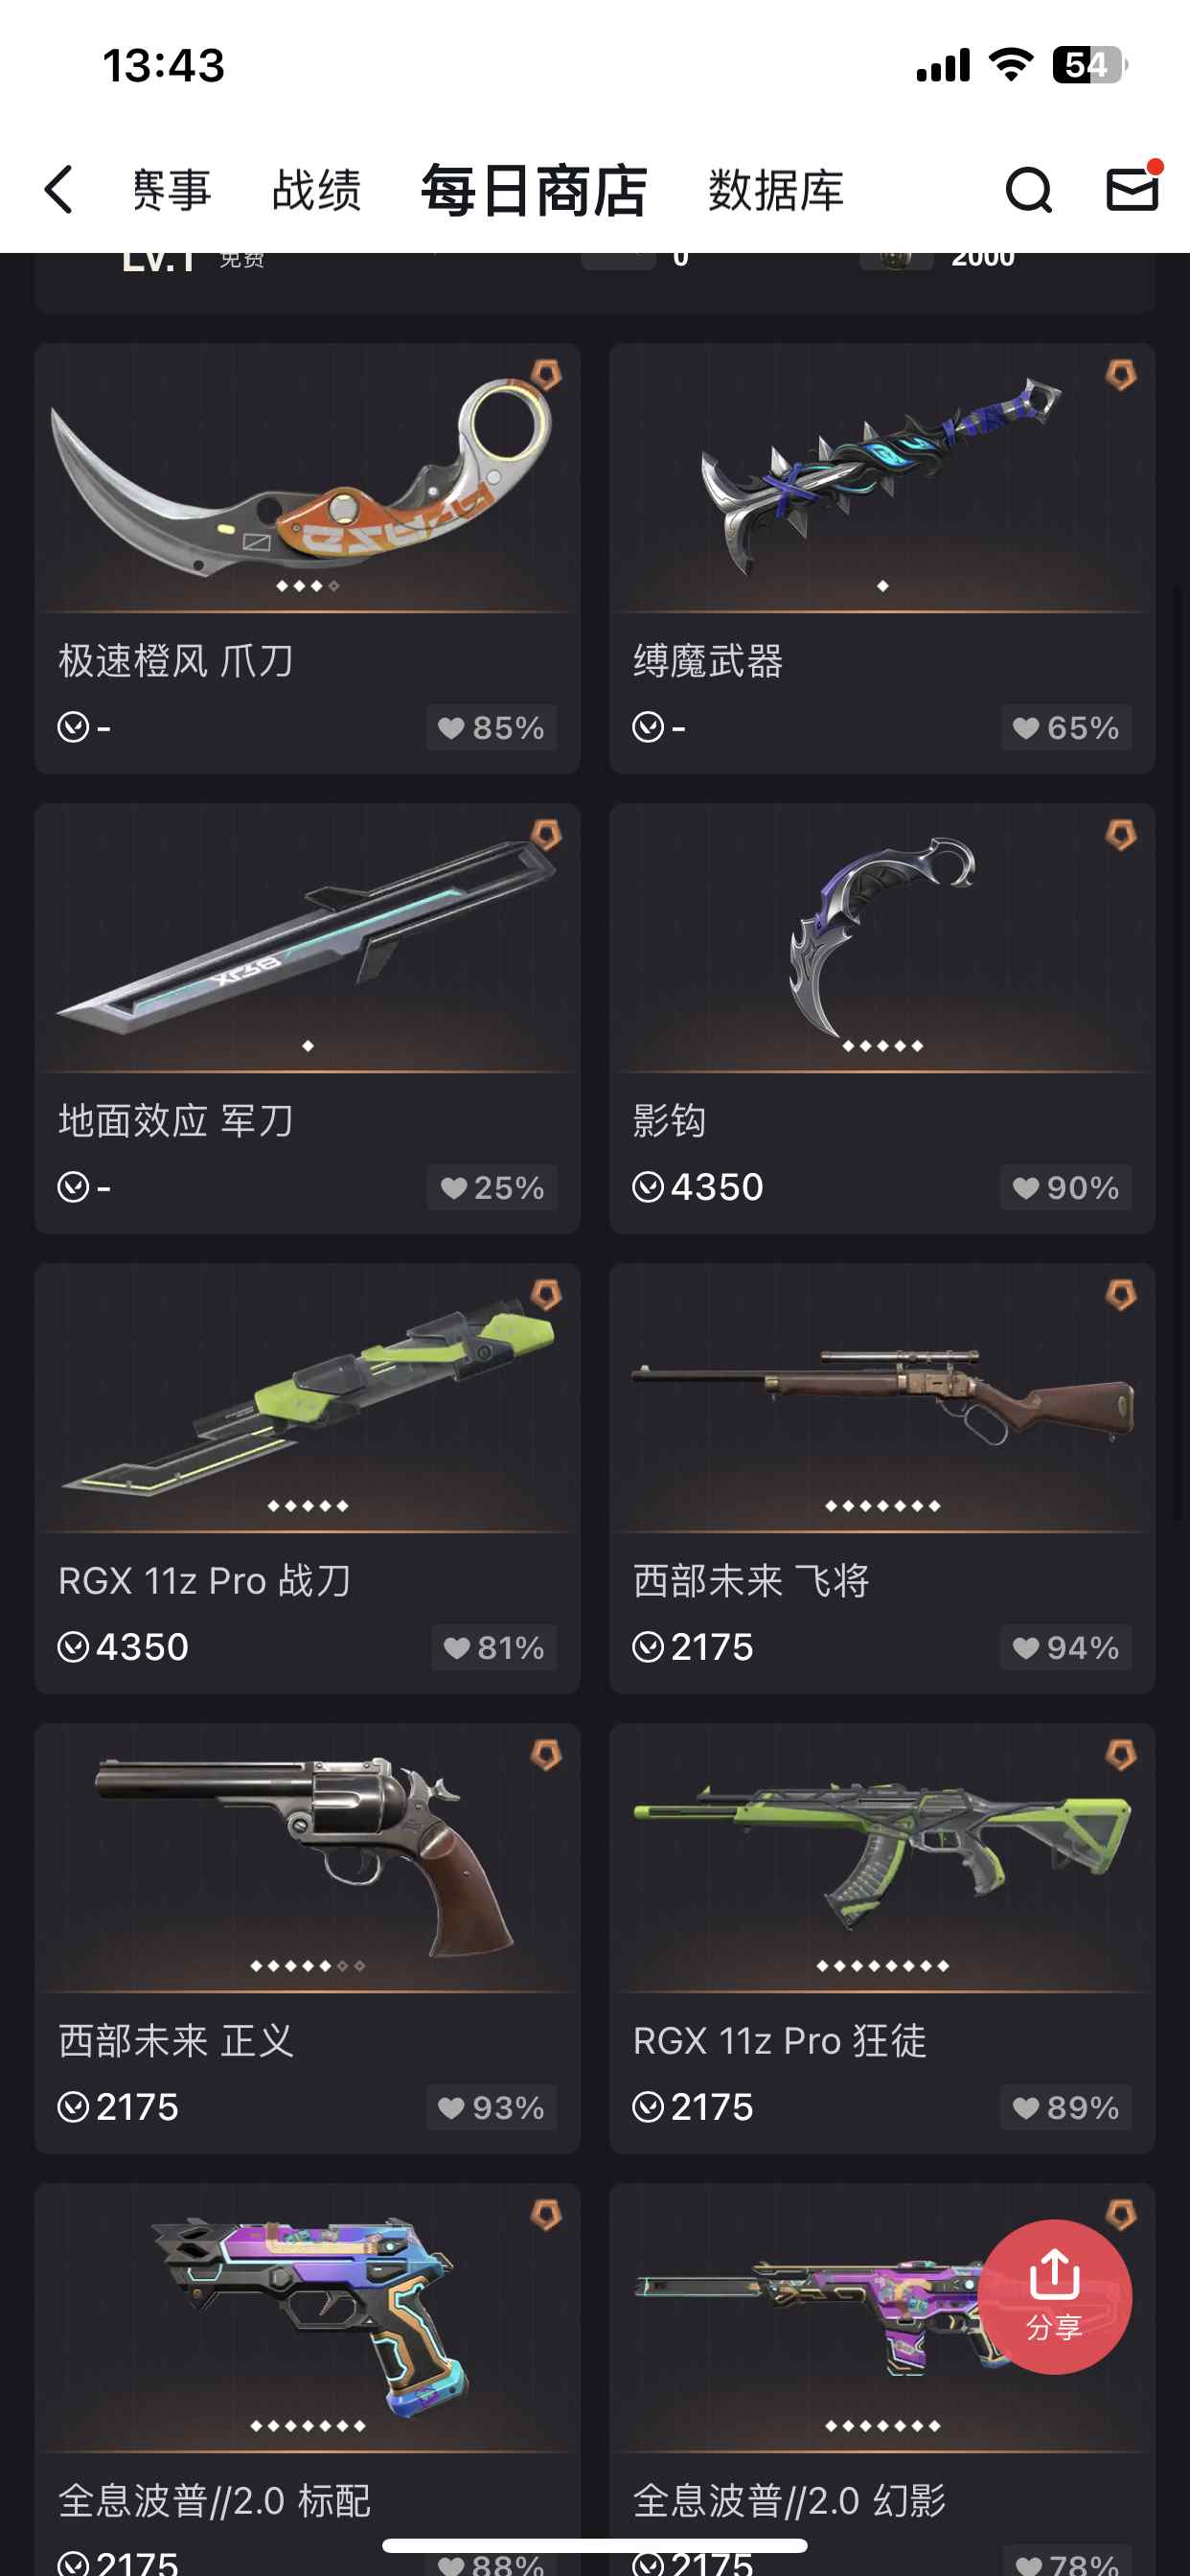Switch to the 战绩 tab

[316, 190]
